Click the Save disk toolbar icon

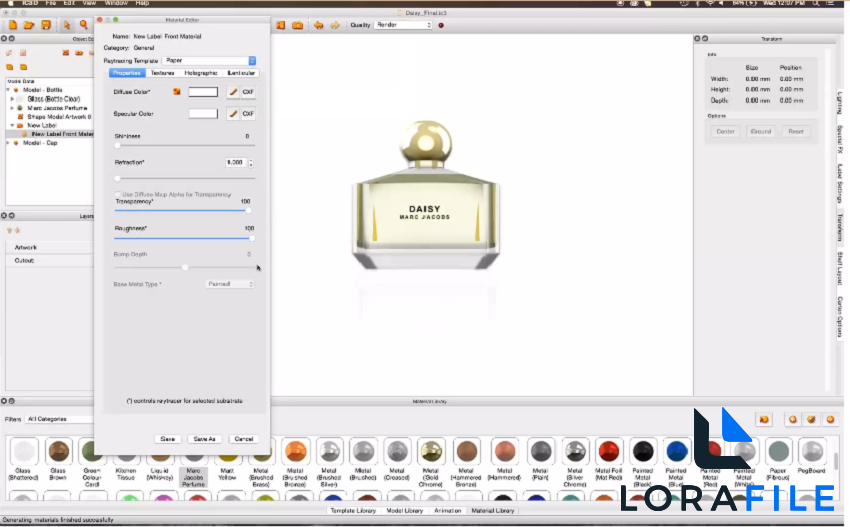click(46, 25)
